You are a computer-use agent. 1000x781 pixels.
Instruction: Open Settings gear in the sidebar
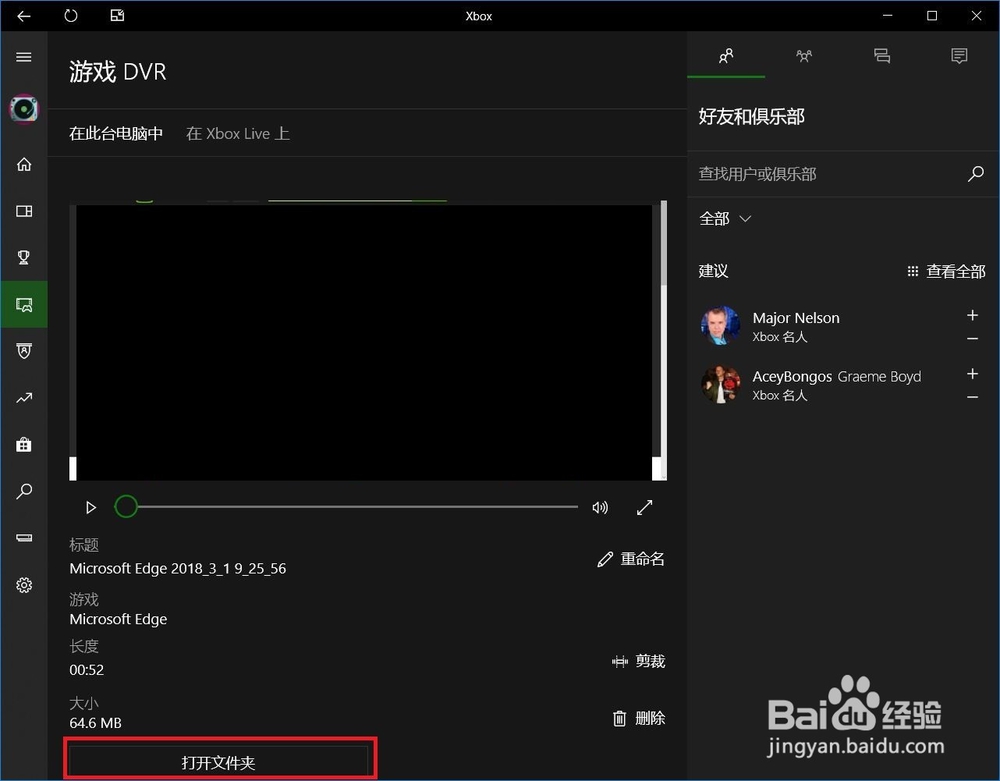pyautogui.click(x=24, y=585)
